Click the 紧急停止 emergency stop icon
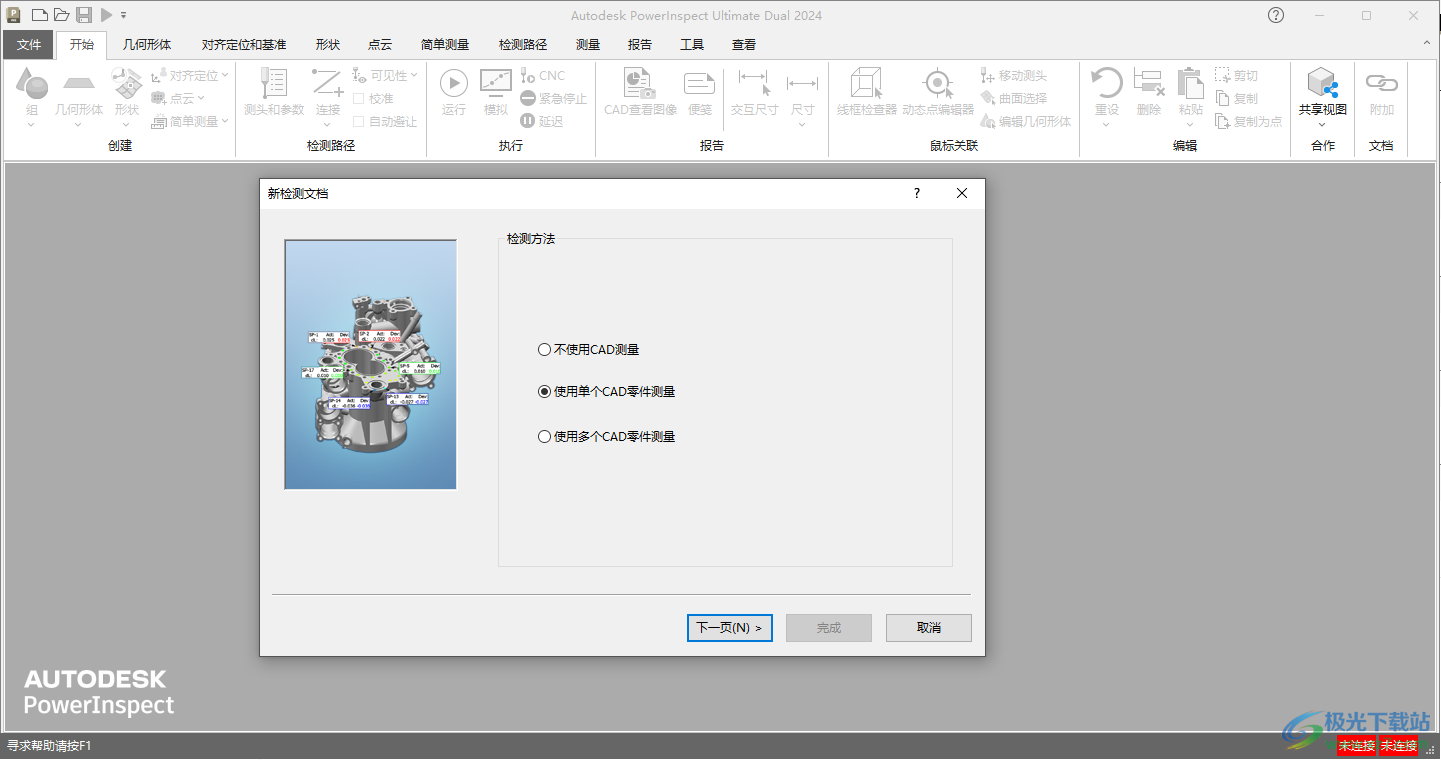This screenshot has height=760, width=1441. tap(528, 99)
